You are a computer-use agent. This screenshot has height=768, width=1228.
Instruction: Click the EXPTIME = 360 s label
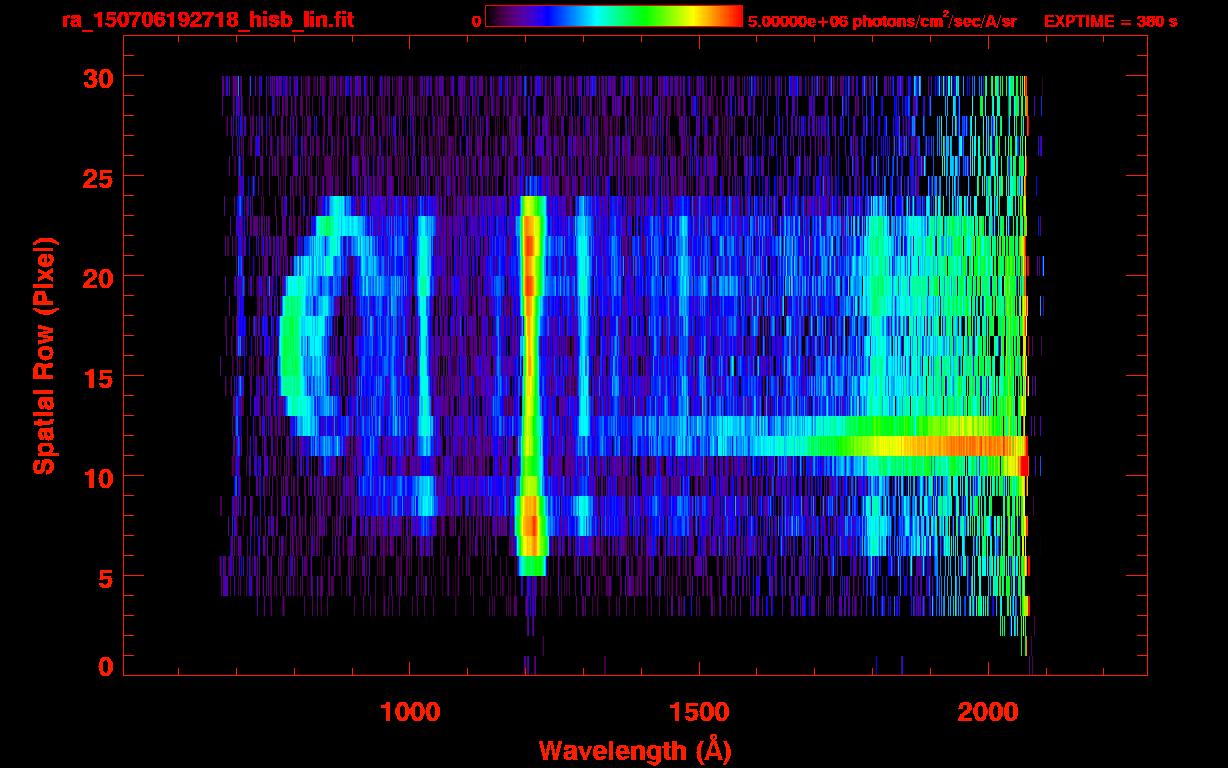click(x=1110, y=22)
